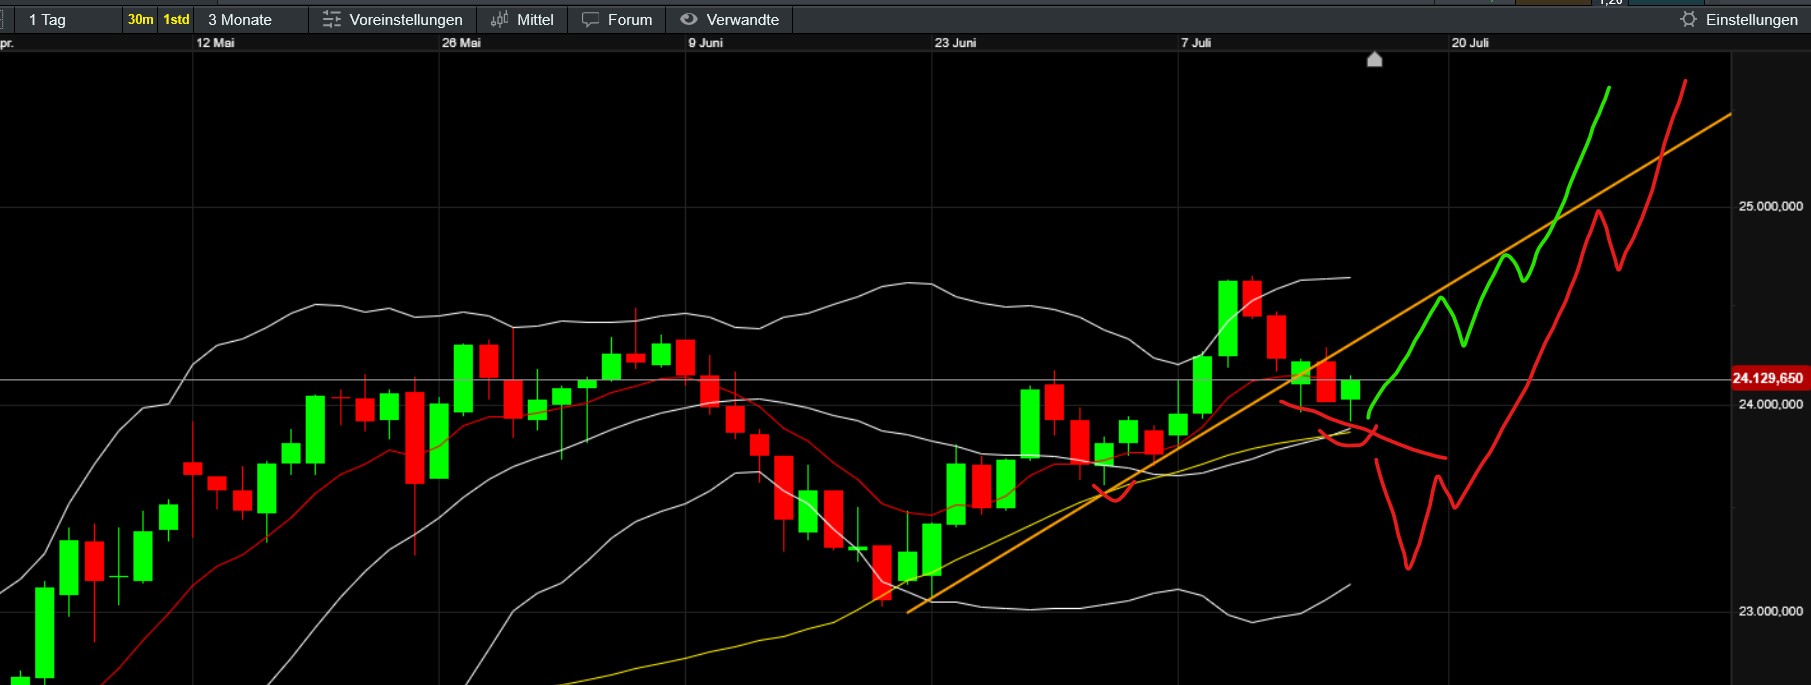Open the Einstellungen settings label
This screenshot has width=1811, height=685.
point(1752,20)
